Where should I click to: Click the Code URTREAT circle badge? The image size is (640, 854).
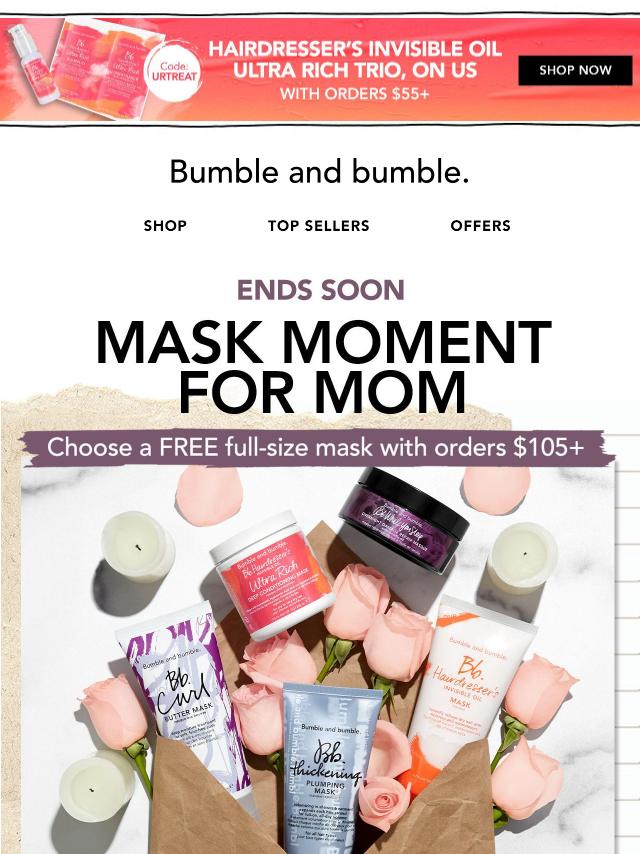click(174, 71)
